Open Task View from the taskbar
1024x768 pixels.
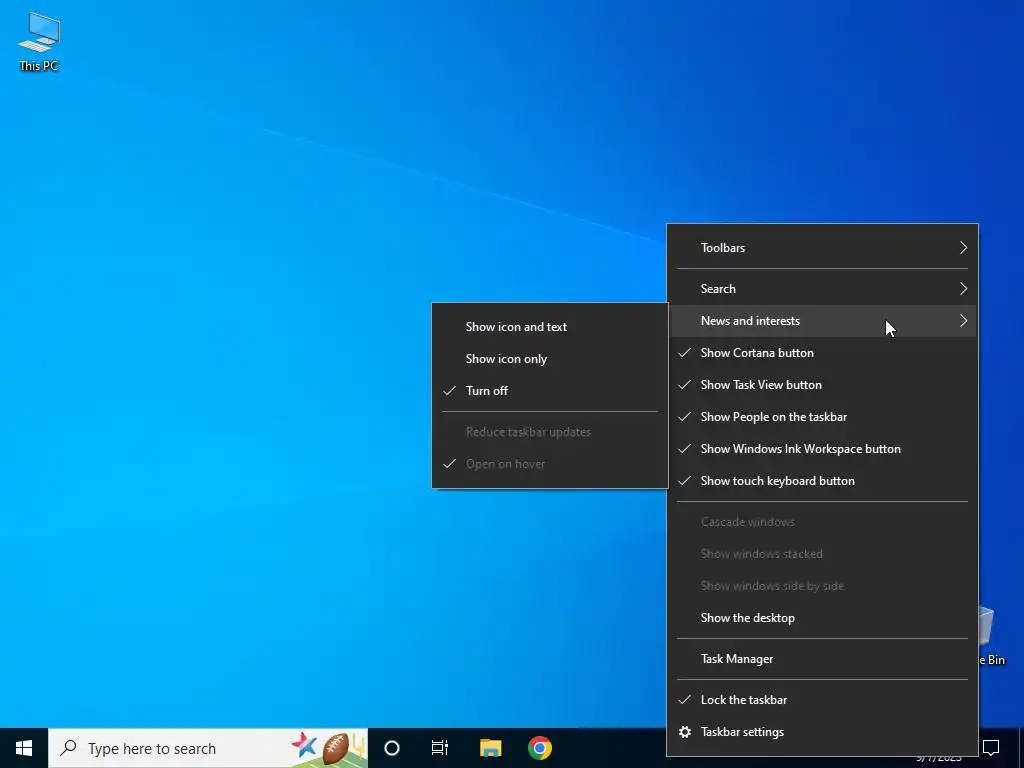coord(440,748)
